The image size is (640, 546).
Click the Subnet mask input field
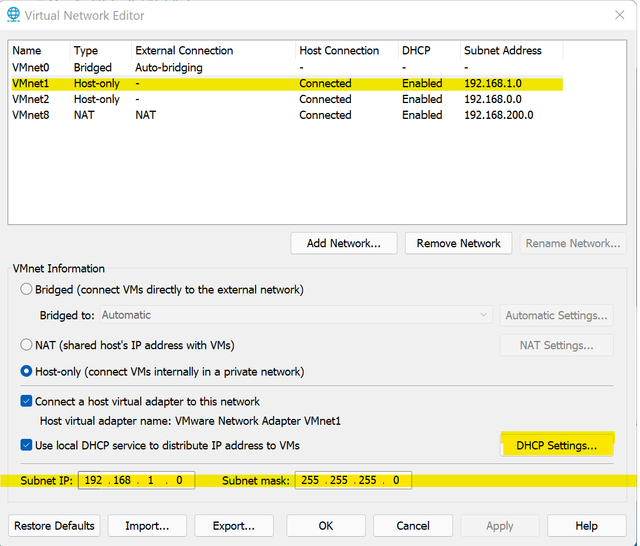coord(350,481)
